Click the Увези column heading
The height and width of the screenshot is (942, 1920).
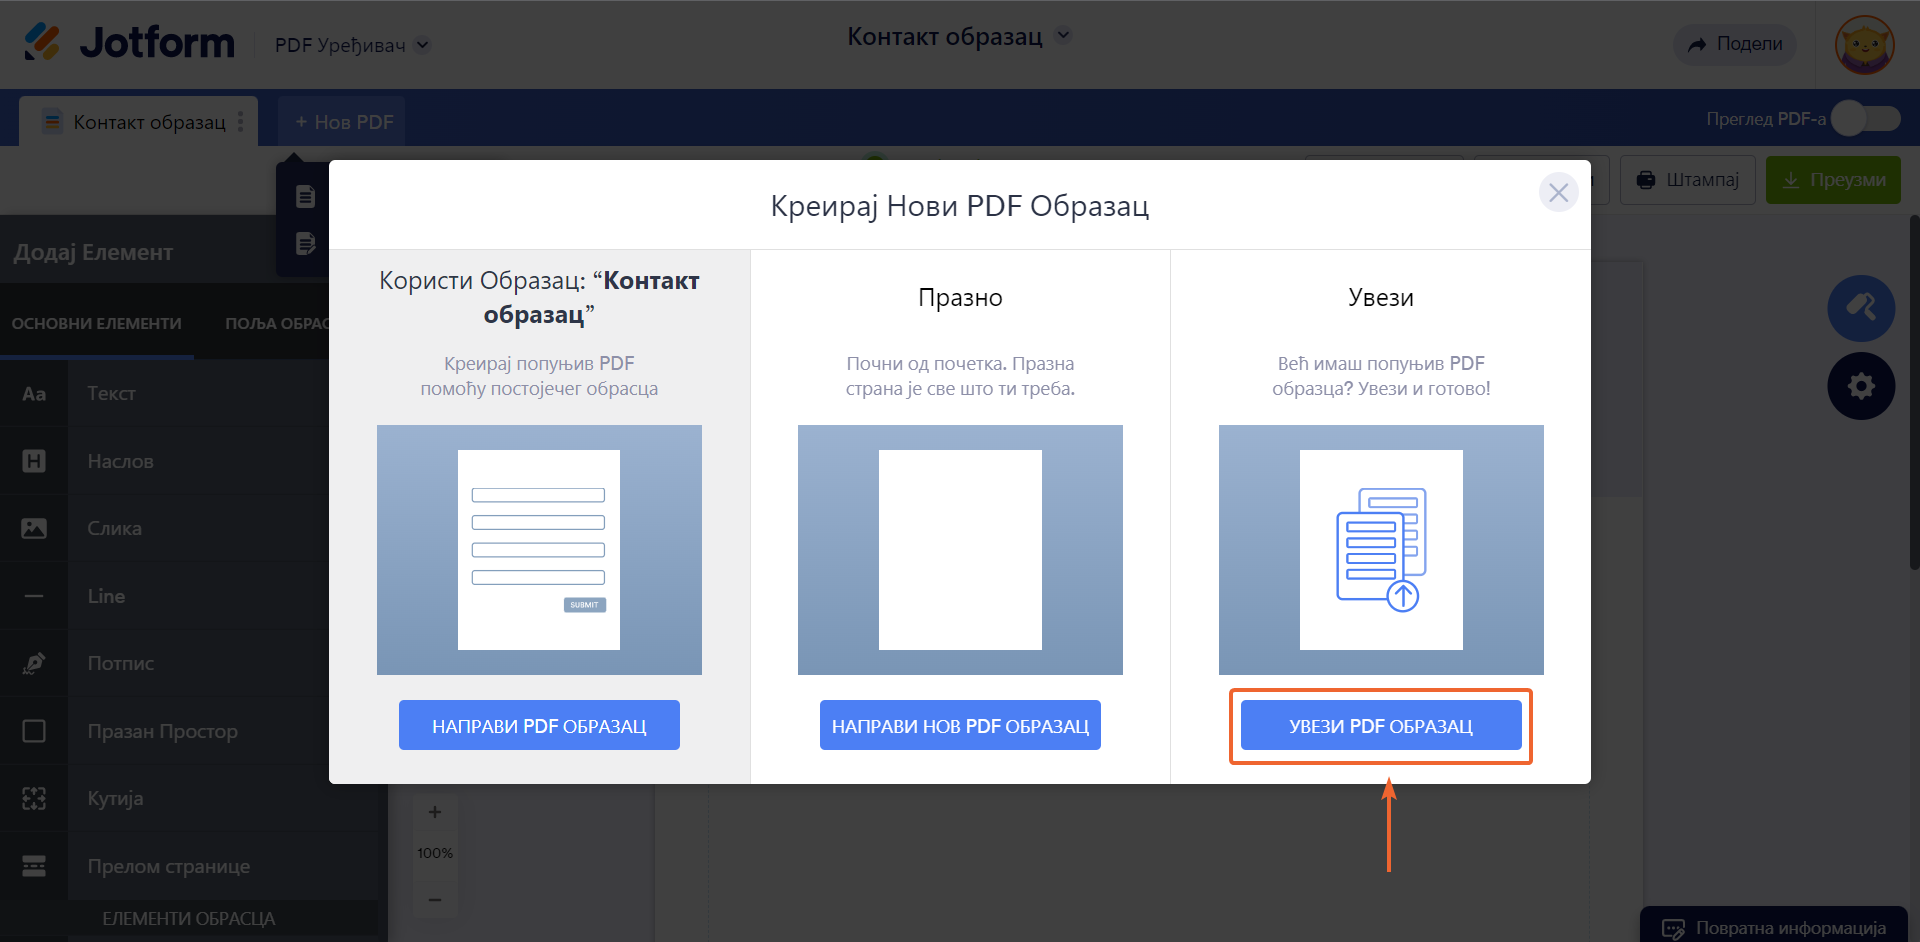click(1381, 298)
